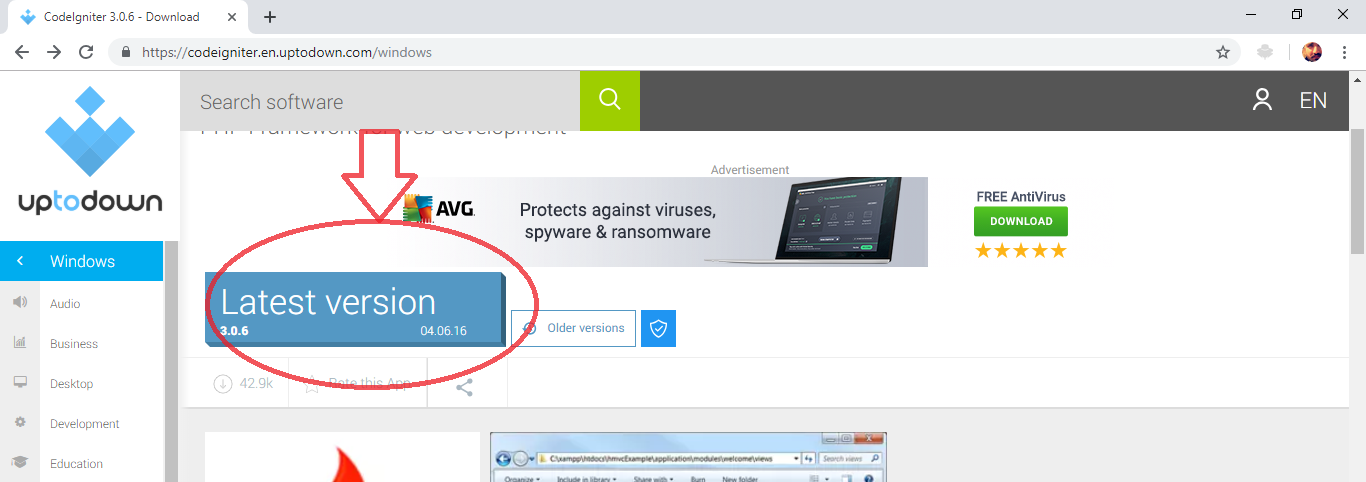The width and height of the screenshot is (1366, 482).
Task: Click the sidebar category scrollbar
Action: (171, 361)
